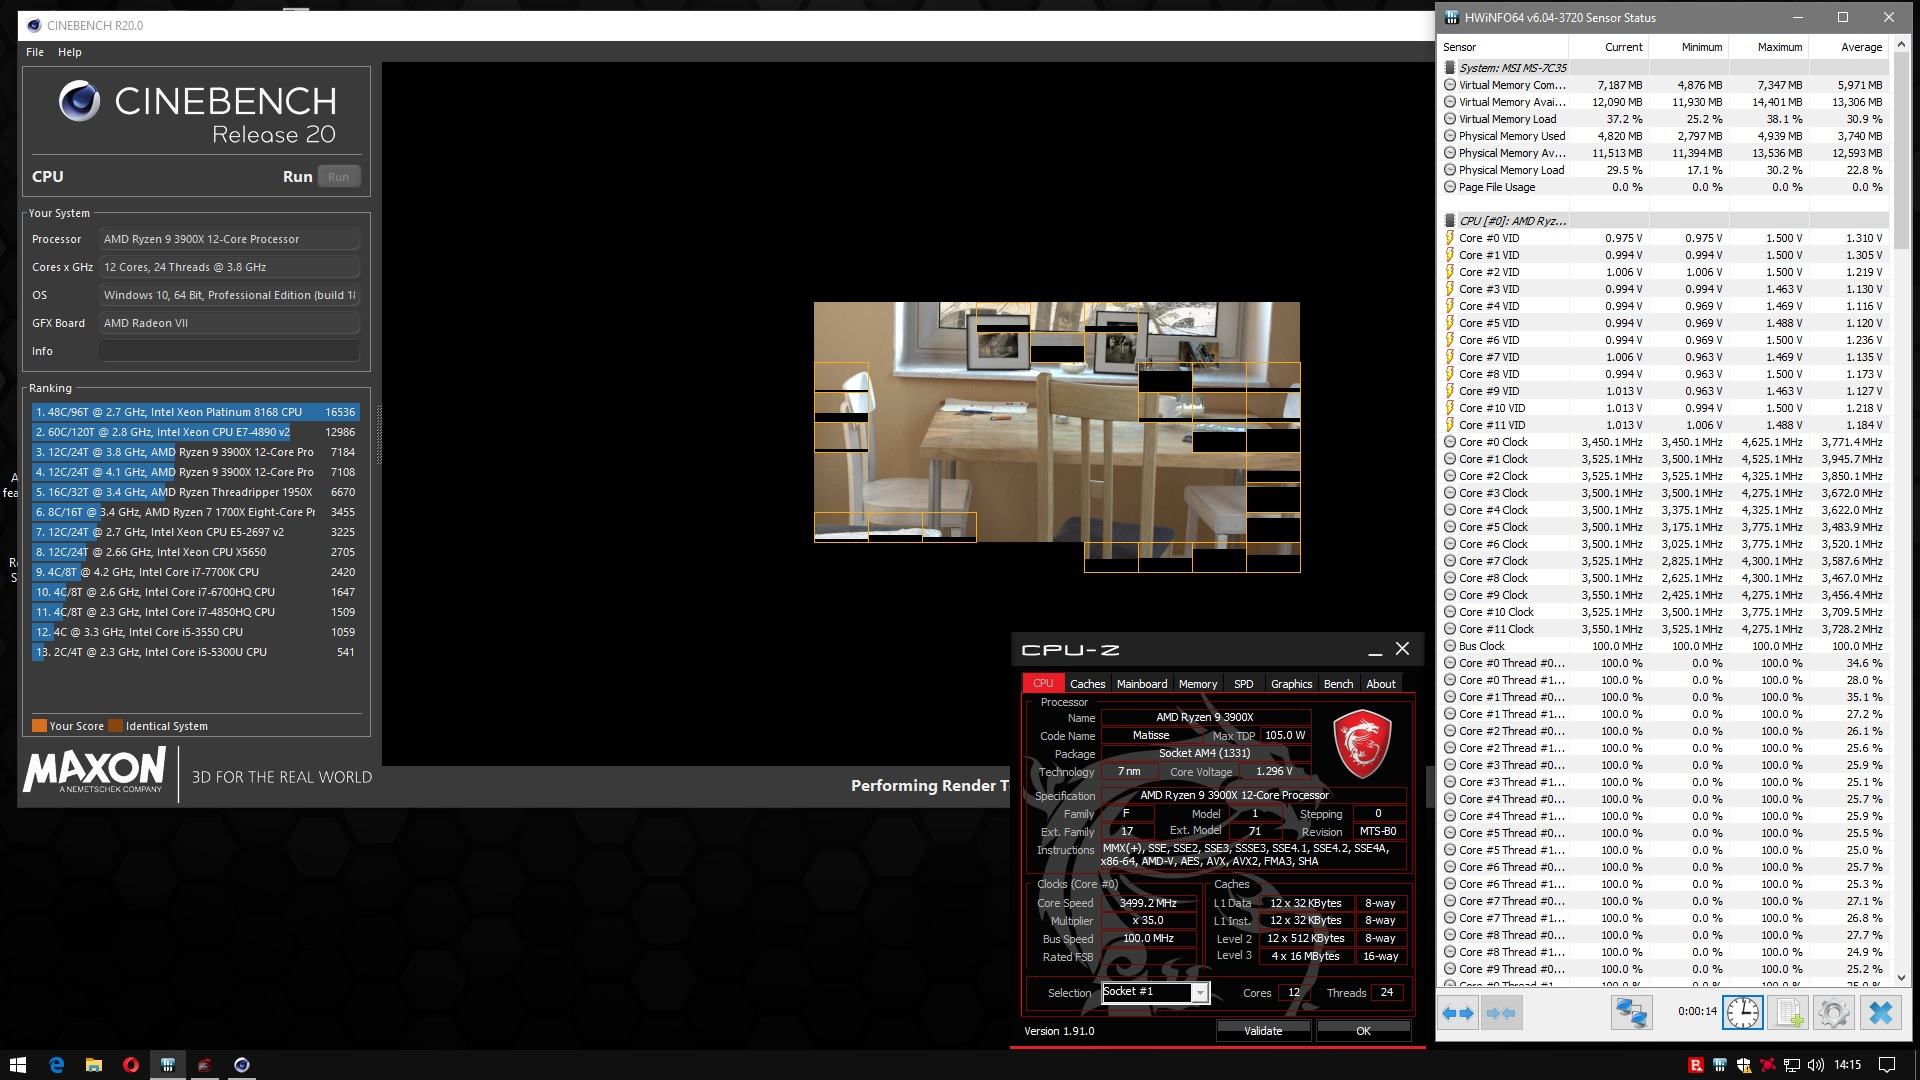1920x1080 pixels.
Task: Click the Validate button in CPU-Z
Action: click(1263, 1030)
